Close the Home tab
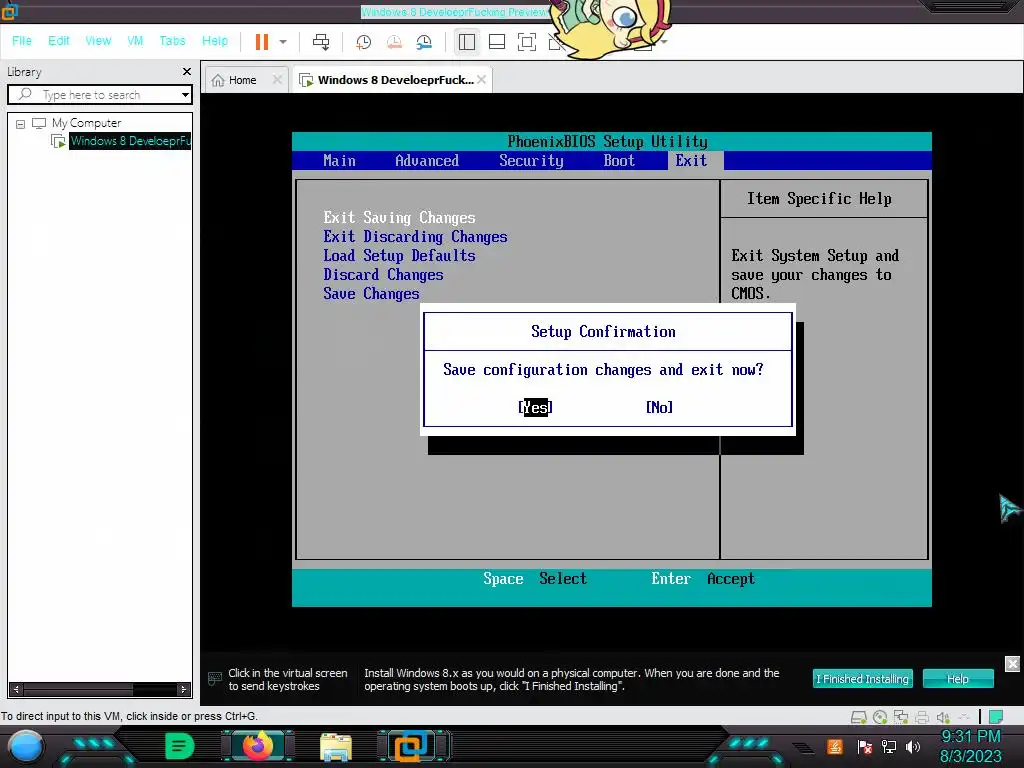The height and width of the screenshot is (768, 1024). pos(277,80)
